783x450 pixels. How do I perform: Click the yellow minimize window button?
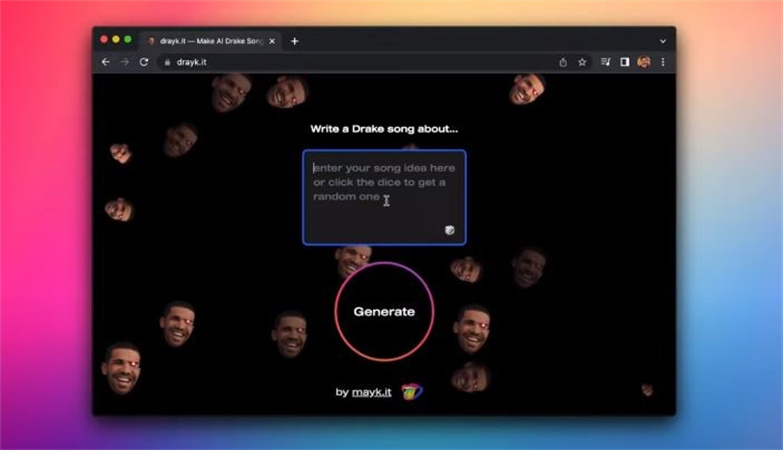[116, 39]
